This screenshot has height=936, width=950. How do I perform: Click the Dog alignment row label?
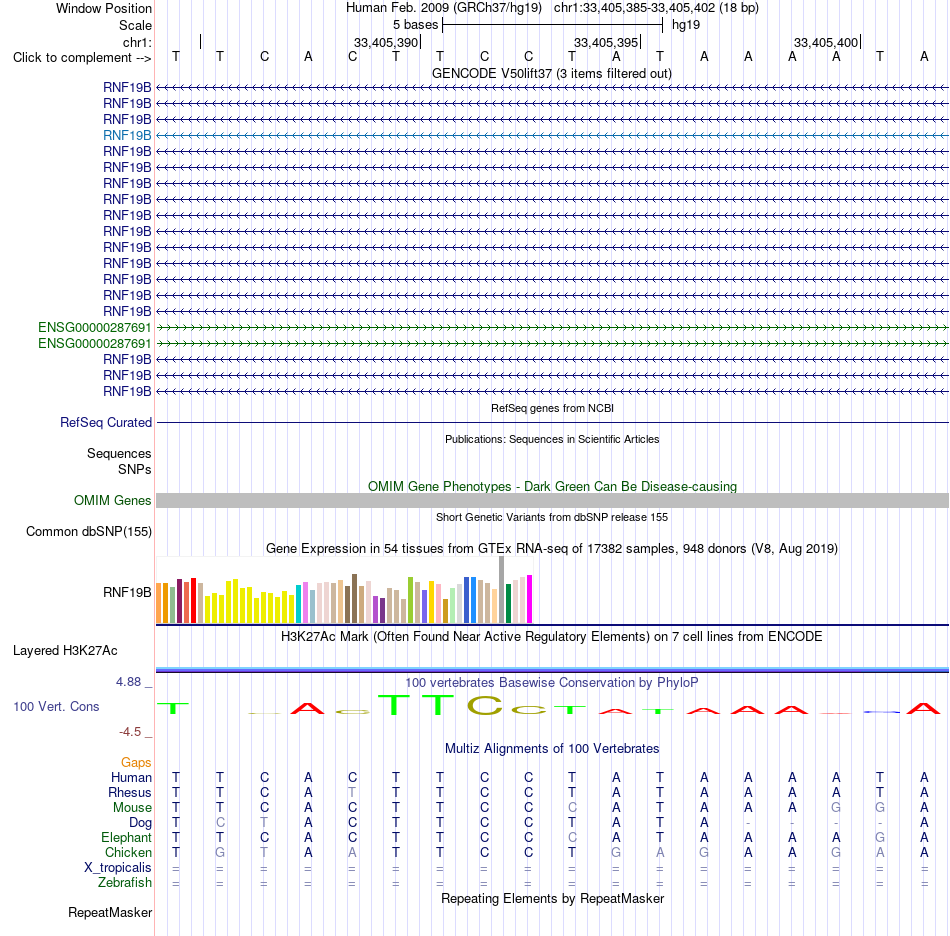[141, 823]
